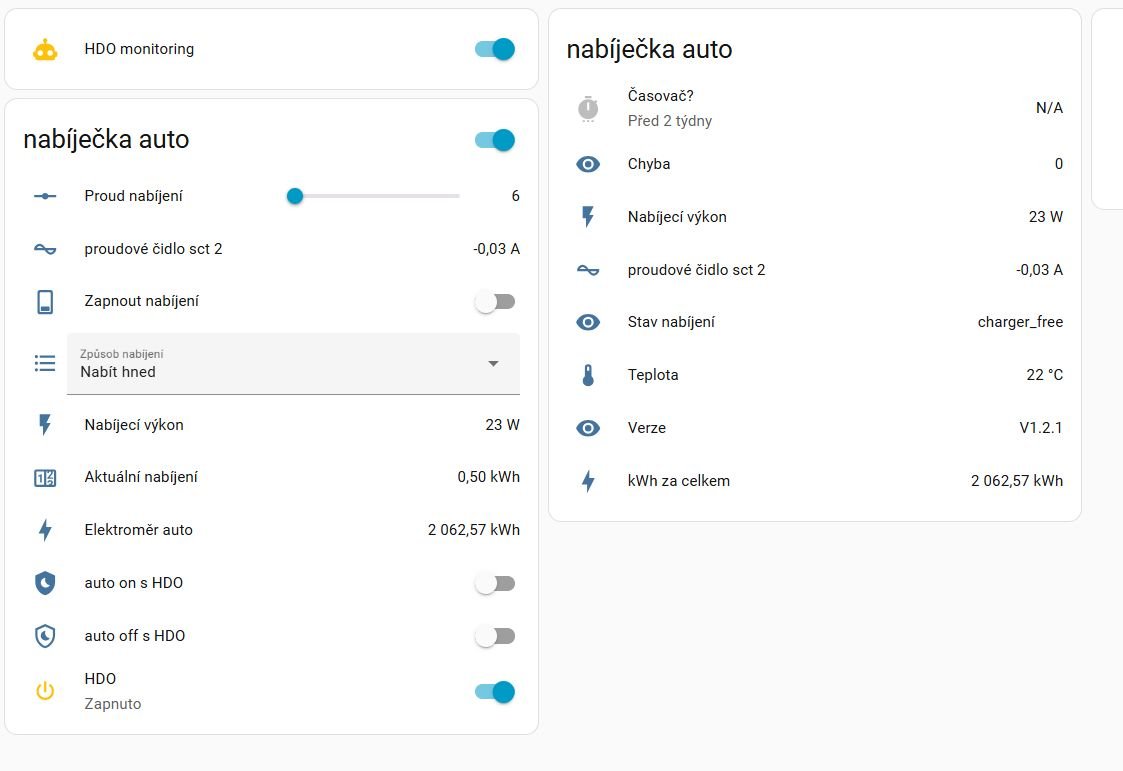The image size is (1123, 771).
Task: Click the thermometer icon next to Teplota
Action: [588, 376]
